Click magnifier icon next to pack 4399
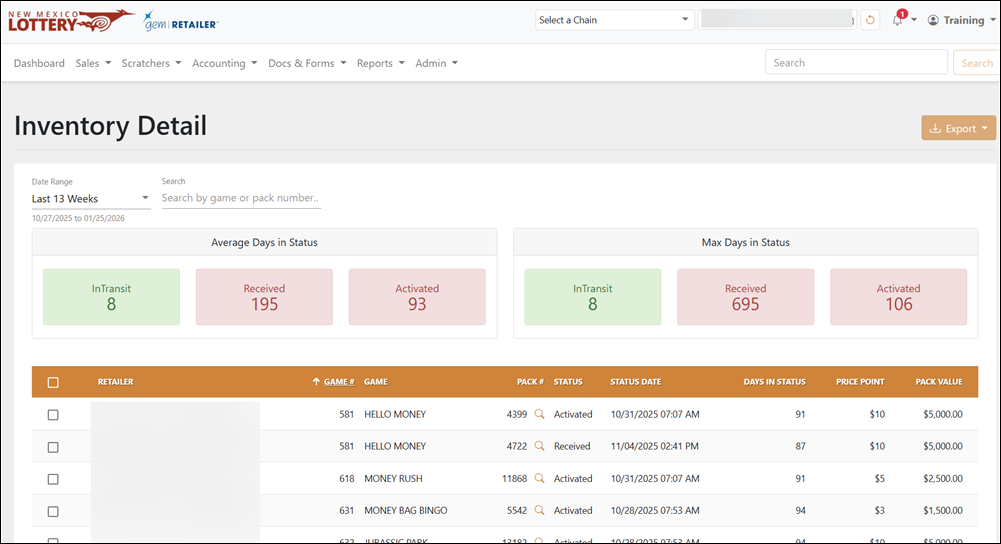Viewport: 1001px width, 544px height. pyautogui.click(x=539, y=414)
